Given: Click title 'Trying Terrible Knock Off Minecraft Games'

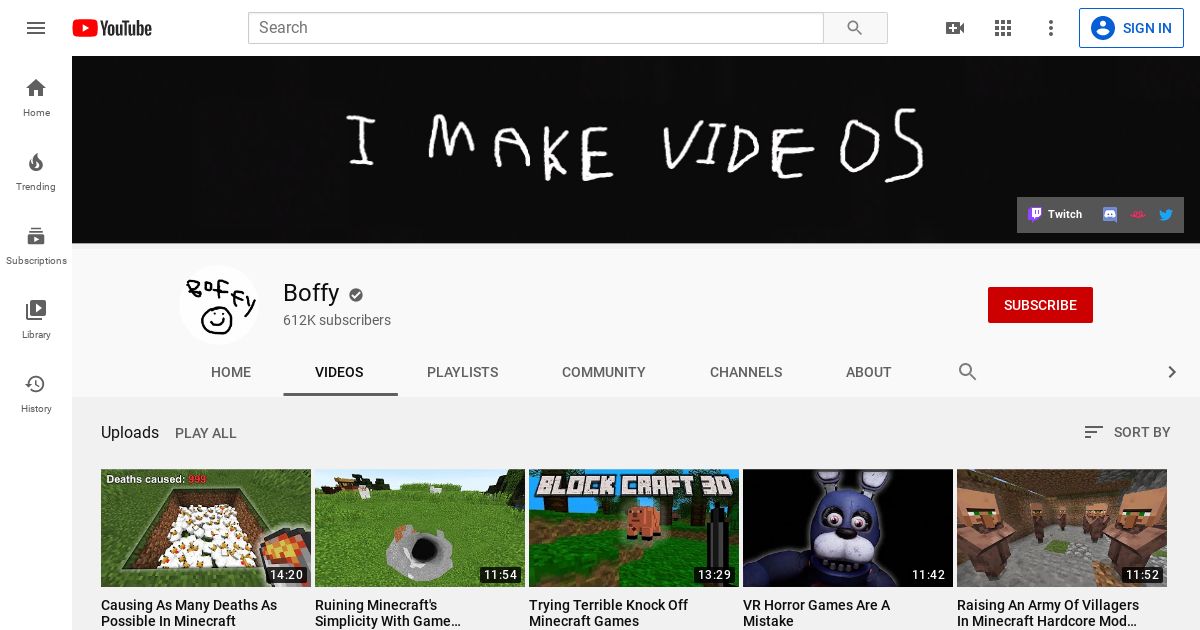Looking at the screenshot, I should pyautogui.click(x=608, y=613).
